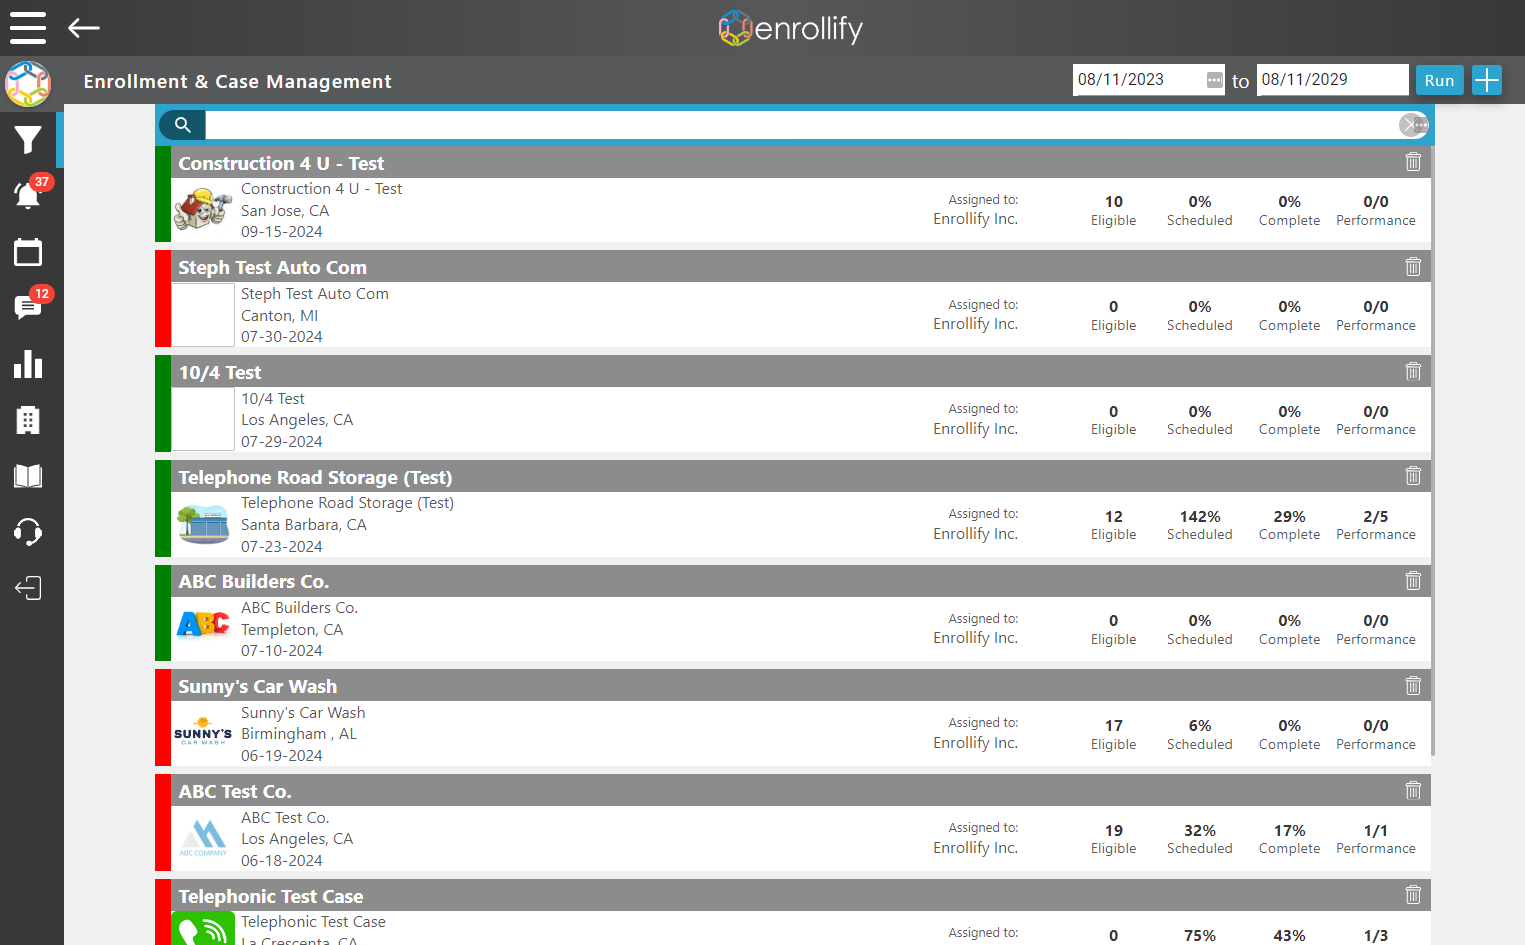Image resolution: width=1525 pixels, height=945 pixels.
Task: Delete Telephone Road Storage (Test) case
Action: (x=1413, y=476)
